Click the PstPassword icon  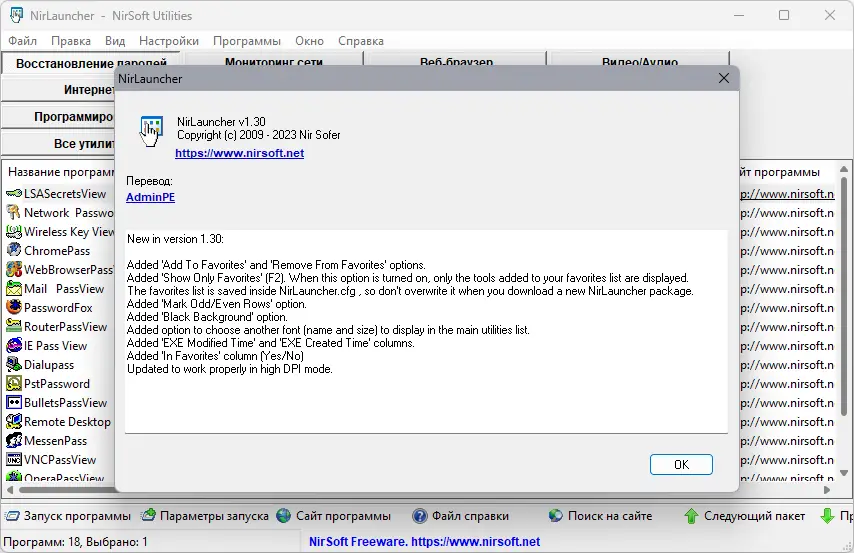pos(14,384)
